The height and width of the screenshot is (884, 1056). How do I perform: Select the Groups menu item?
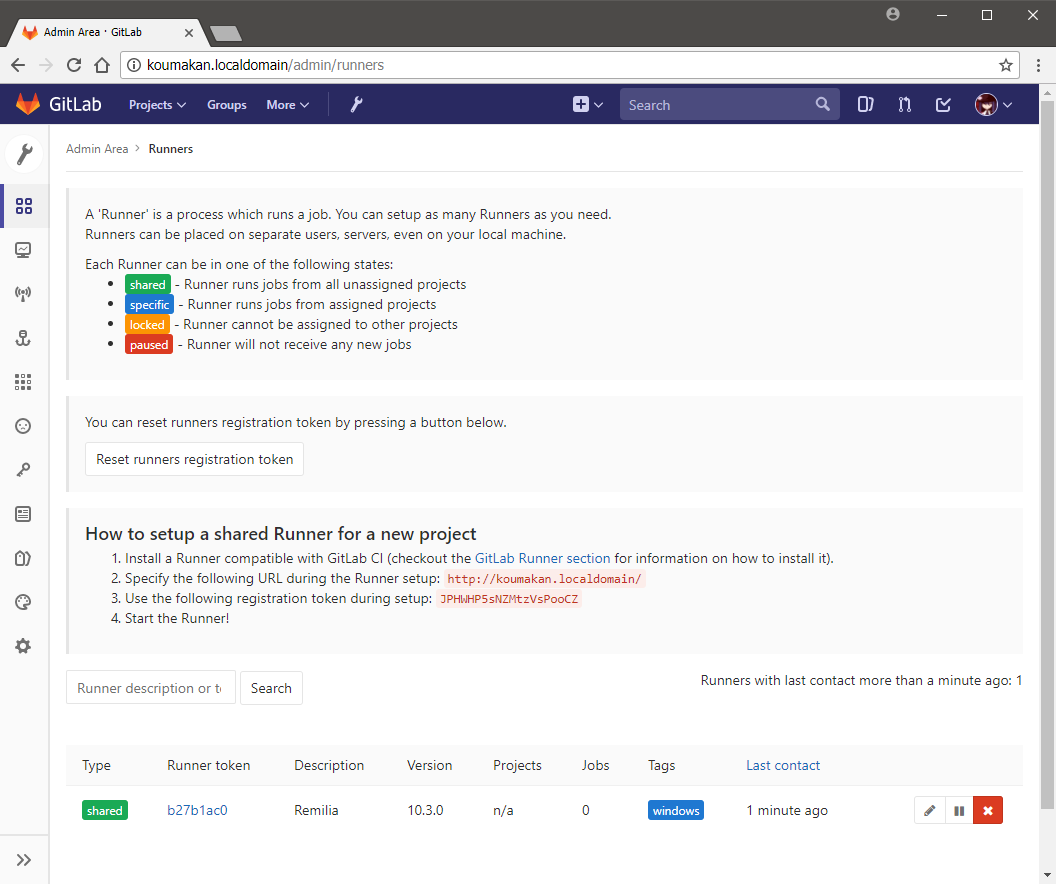click(226, 104)
